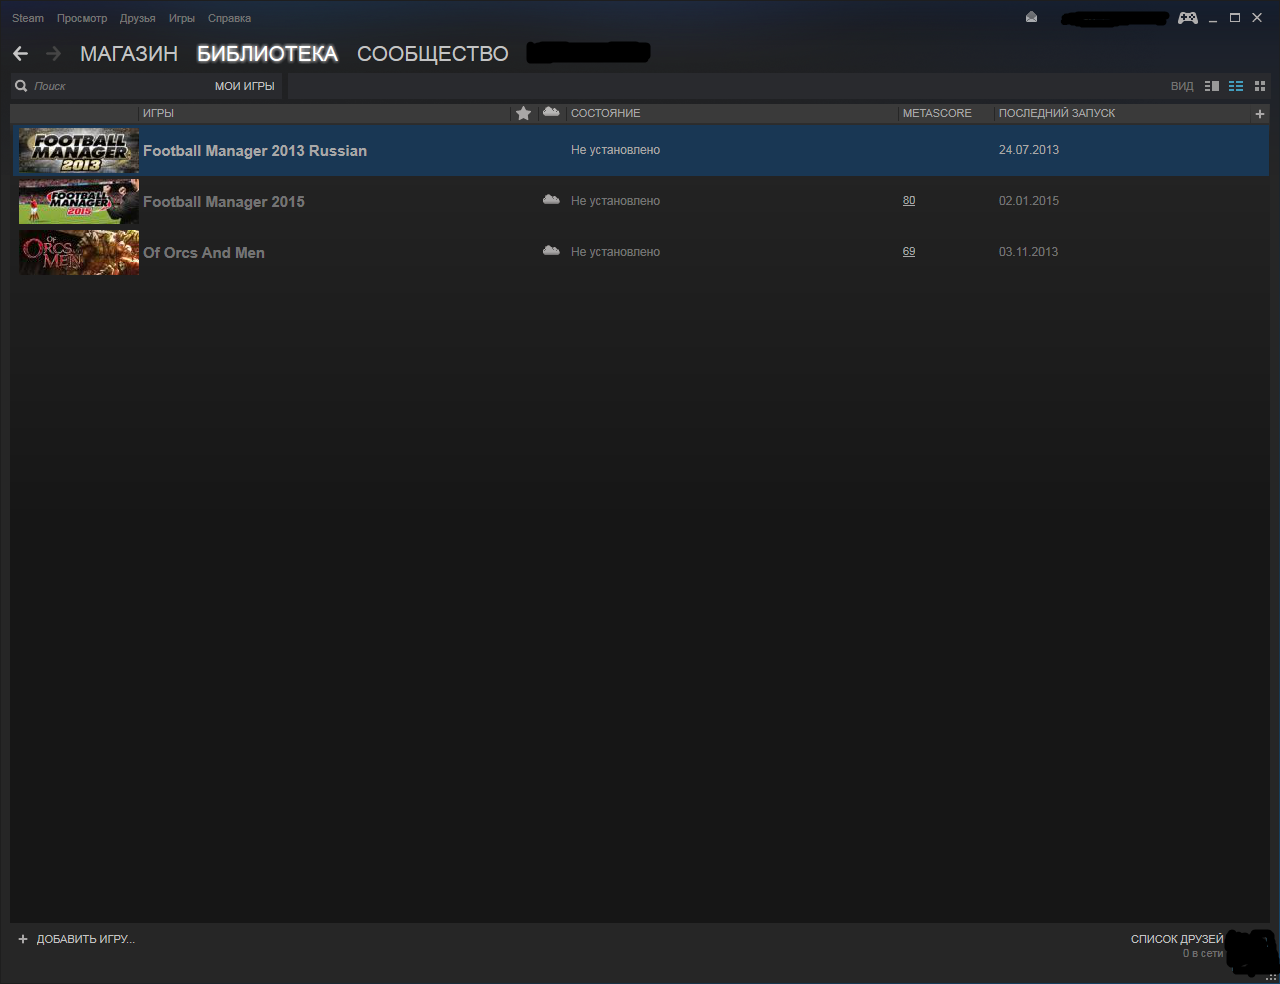Click the plus icon beside Добавить игру
1280x984 pixels.
(23, 939)
